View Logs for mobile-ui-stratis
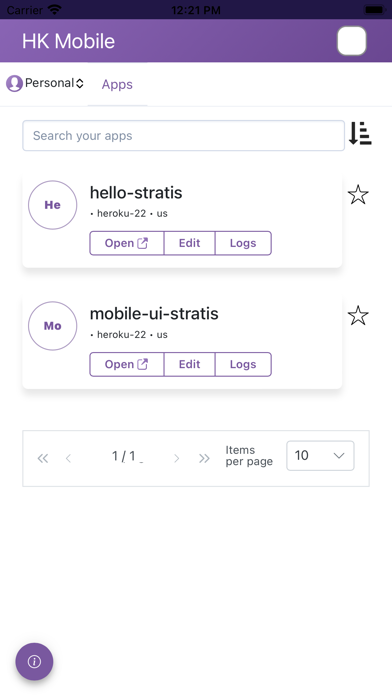The height and width of the screenshot is (696, 392). click(x=243, y=364)
